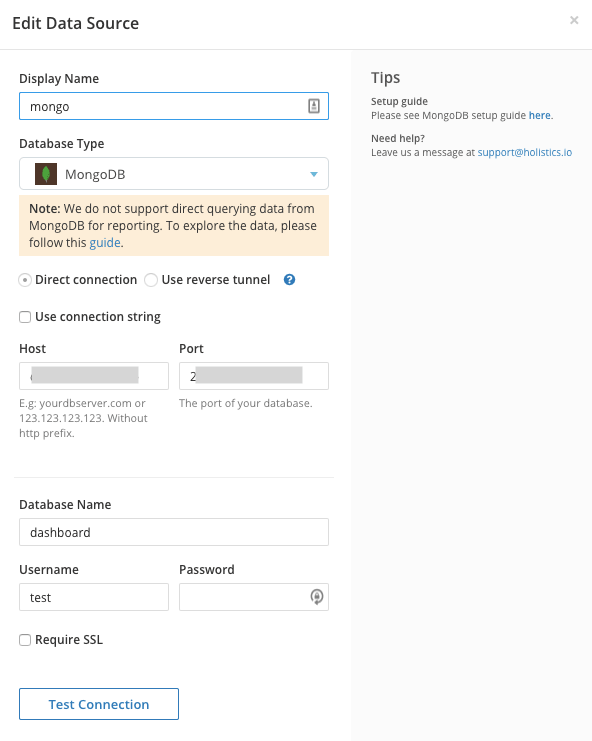Click the Username field containing test
Image resolution: width=592 pixels, height=741 pixels.
click(94, 597)
